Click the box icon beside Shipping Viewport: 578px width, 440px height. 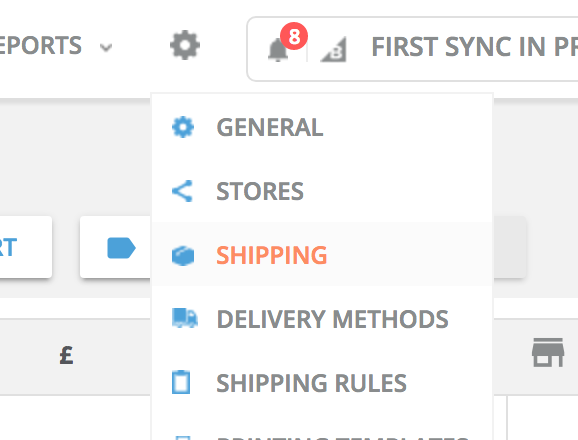click(x=183, y=255)
